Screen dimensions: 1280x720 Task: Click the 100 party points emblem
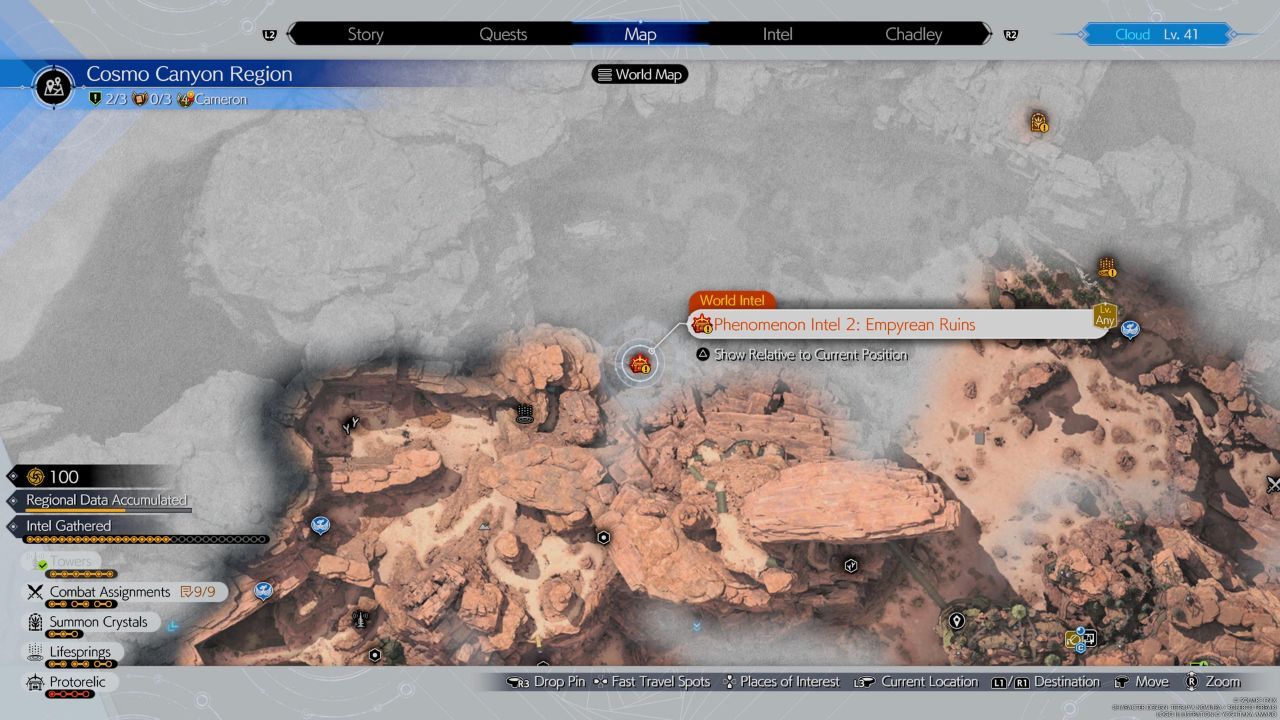point(36,477)
